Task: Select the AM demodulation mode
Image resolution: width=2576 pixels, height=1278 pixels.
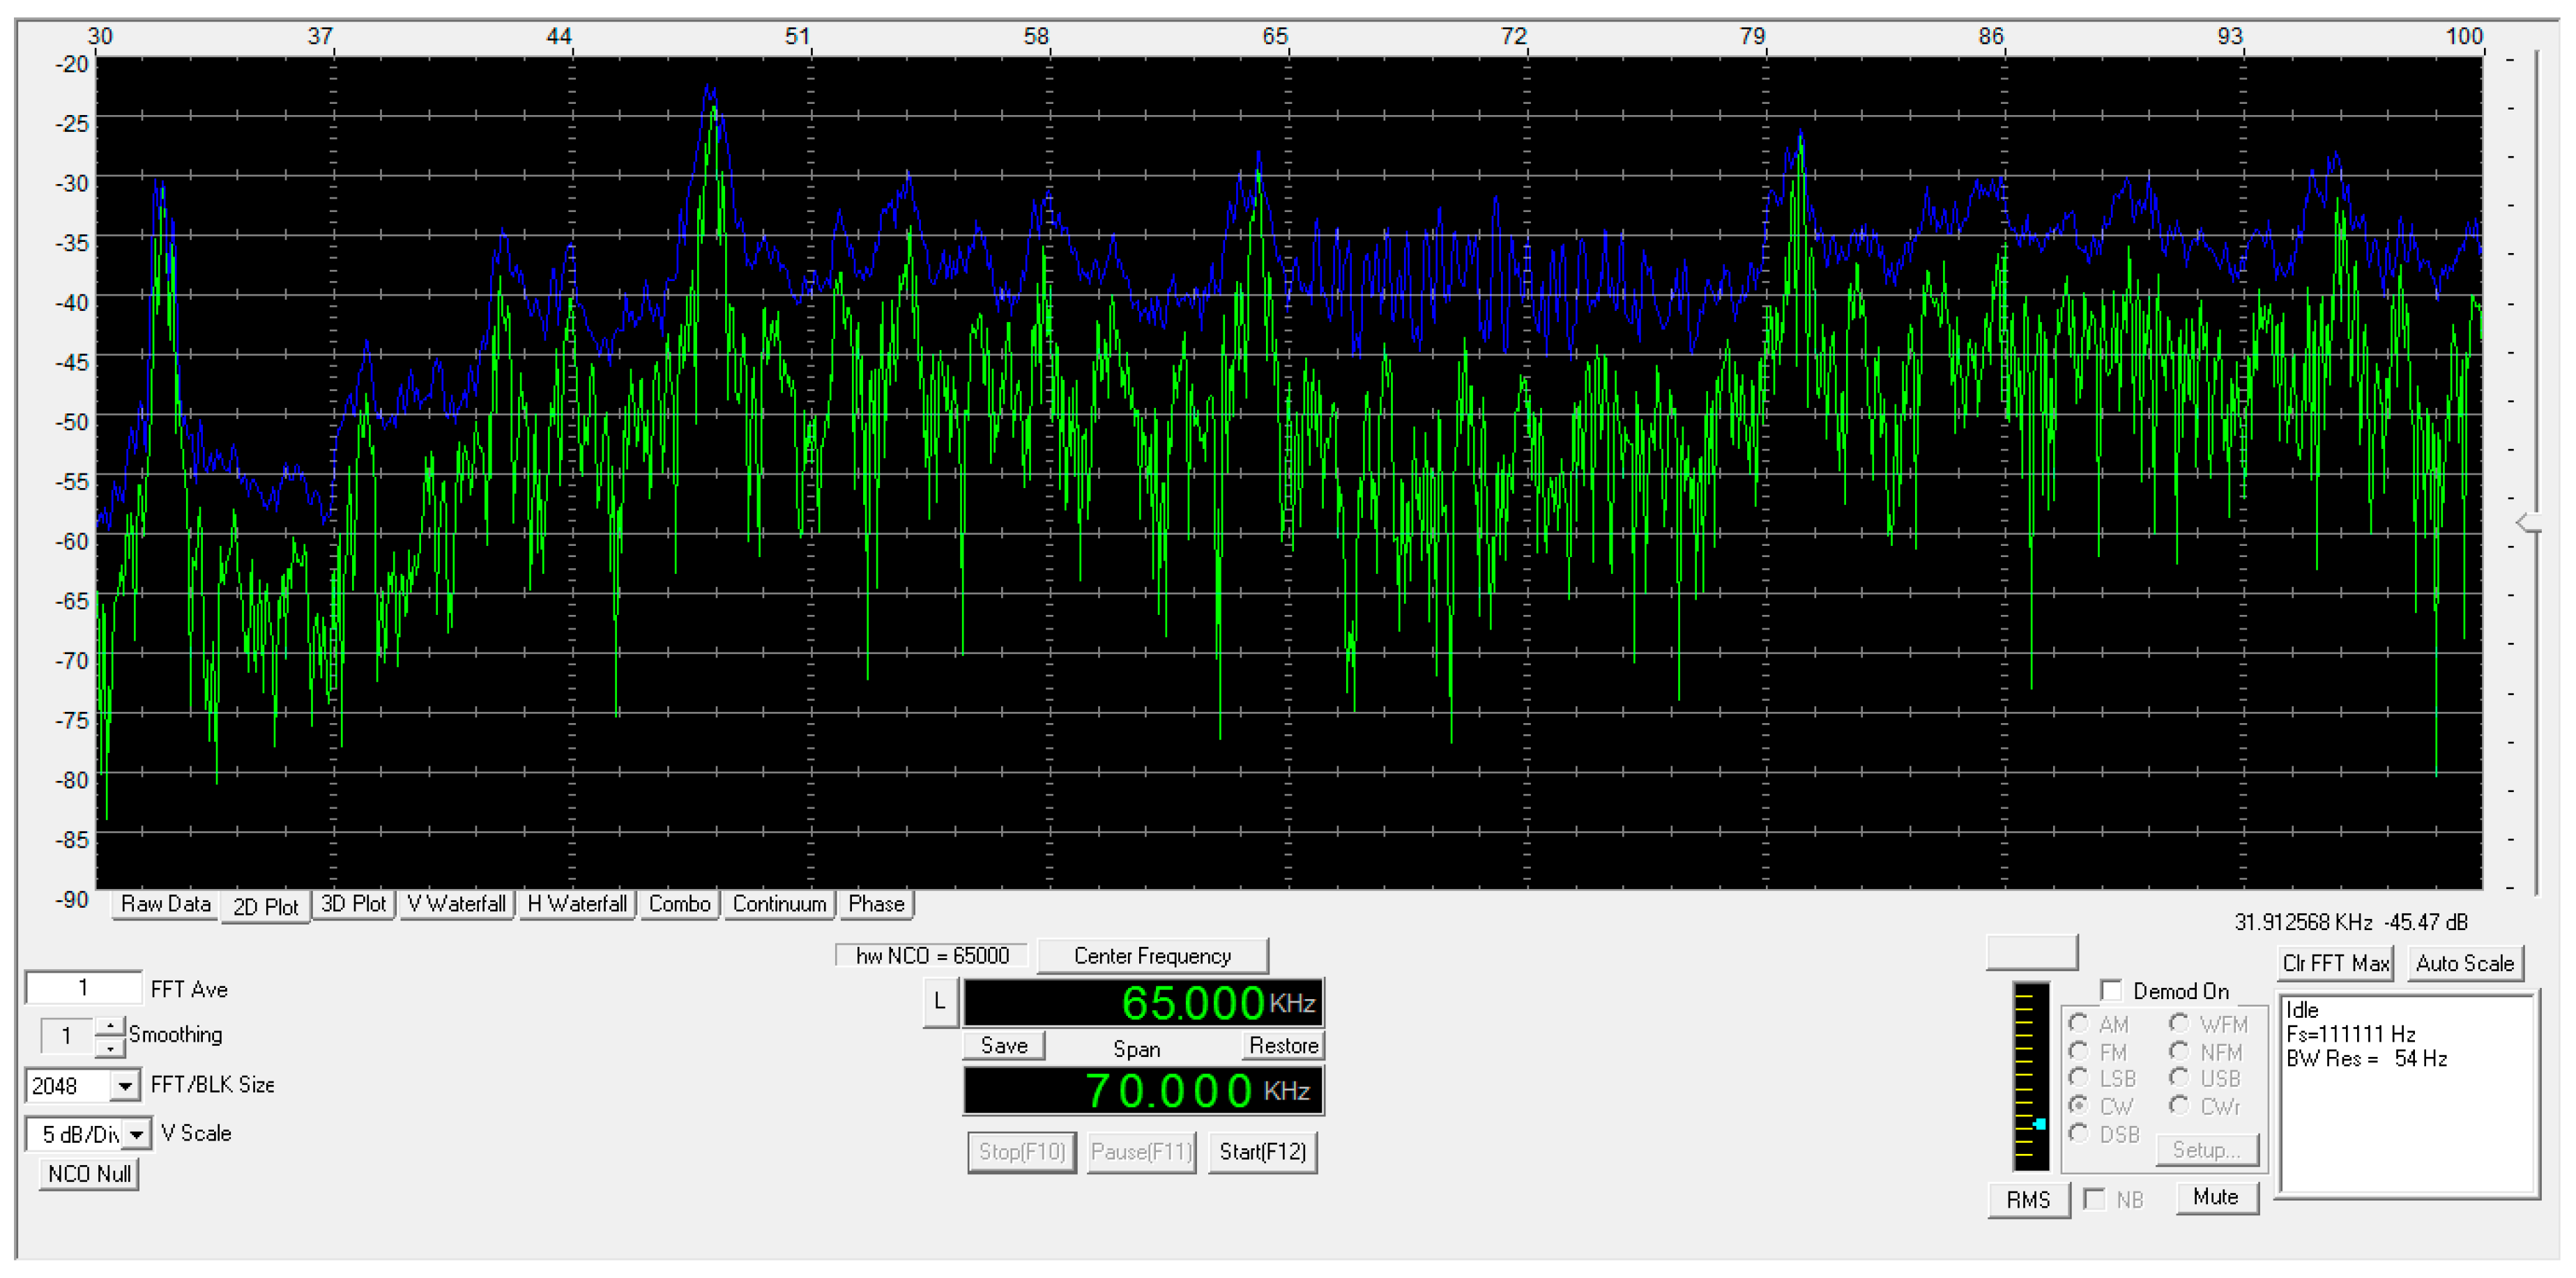Action: (x=2079, y=1023)
